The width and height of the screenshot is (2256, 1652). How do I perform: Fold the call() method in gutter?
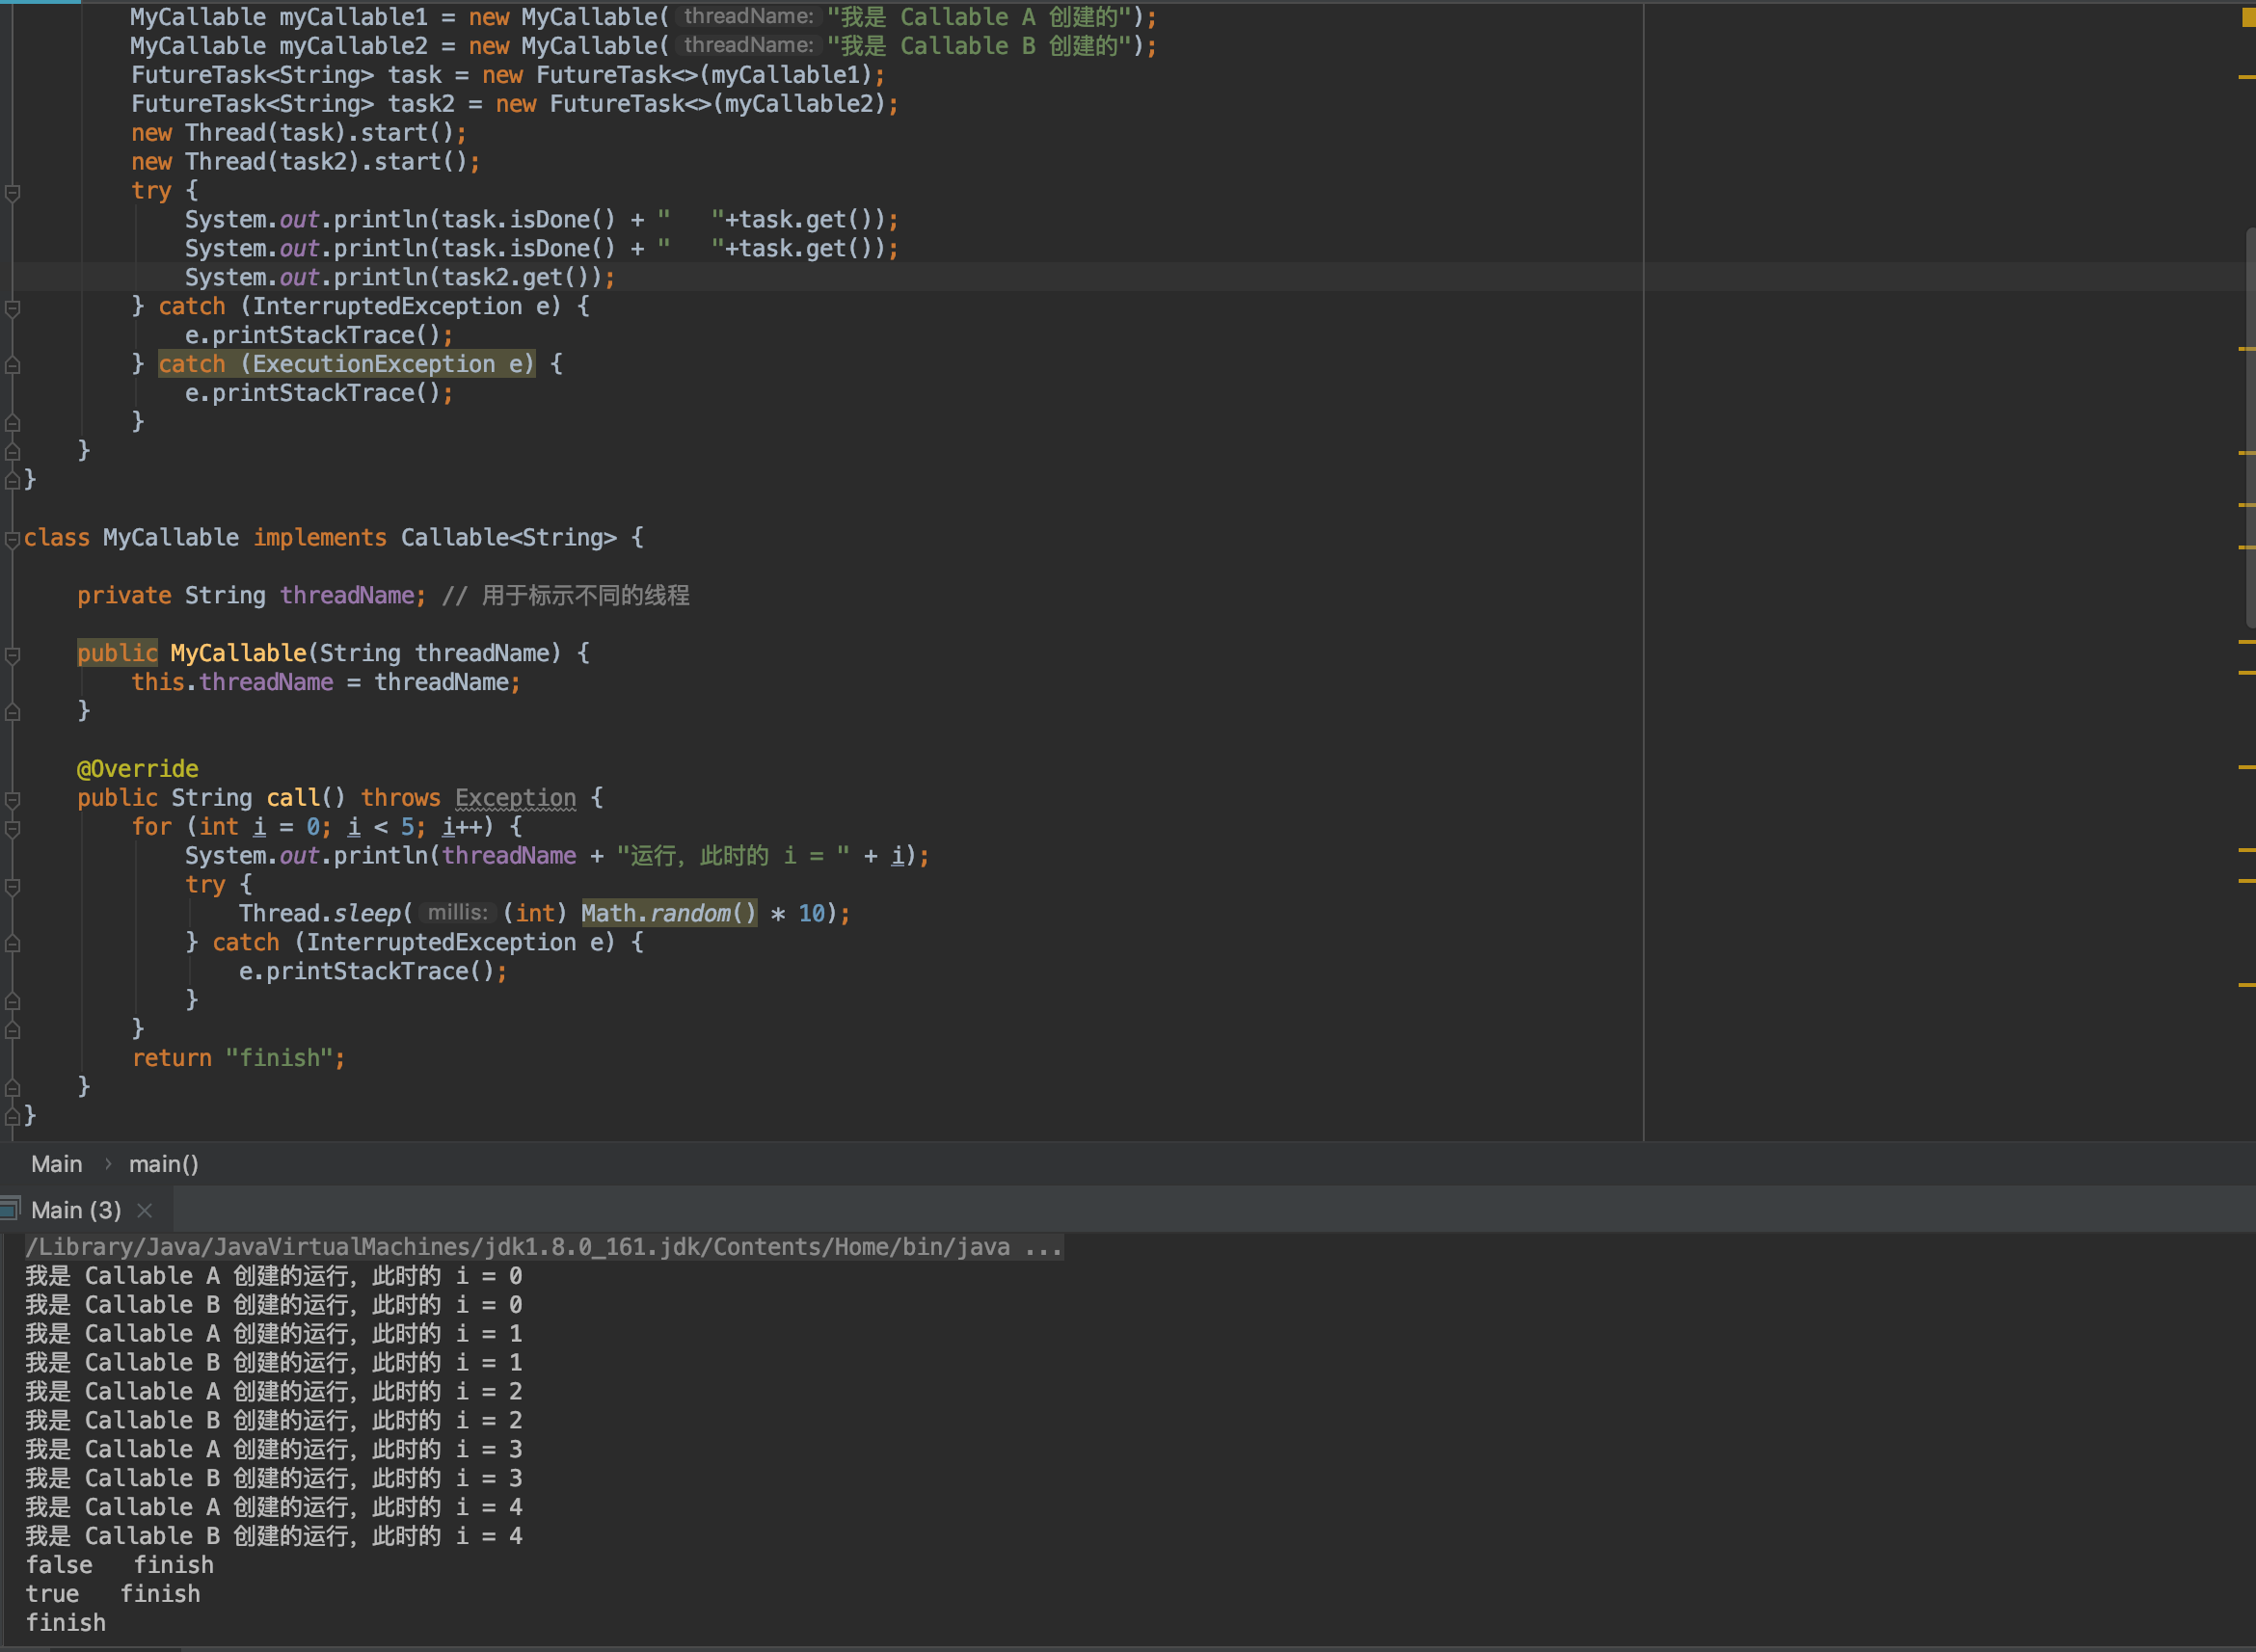pyautogui.click(x=13, y=799)
